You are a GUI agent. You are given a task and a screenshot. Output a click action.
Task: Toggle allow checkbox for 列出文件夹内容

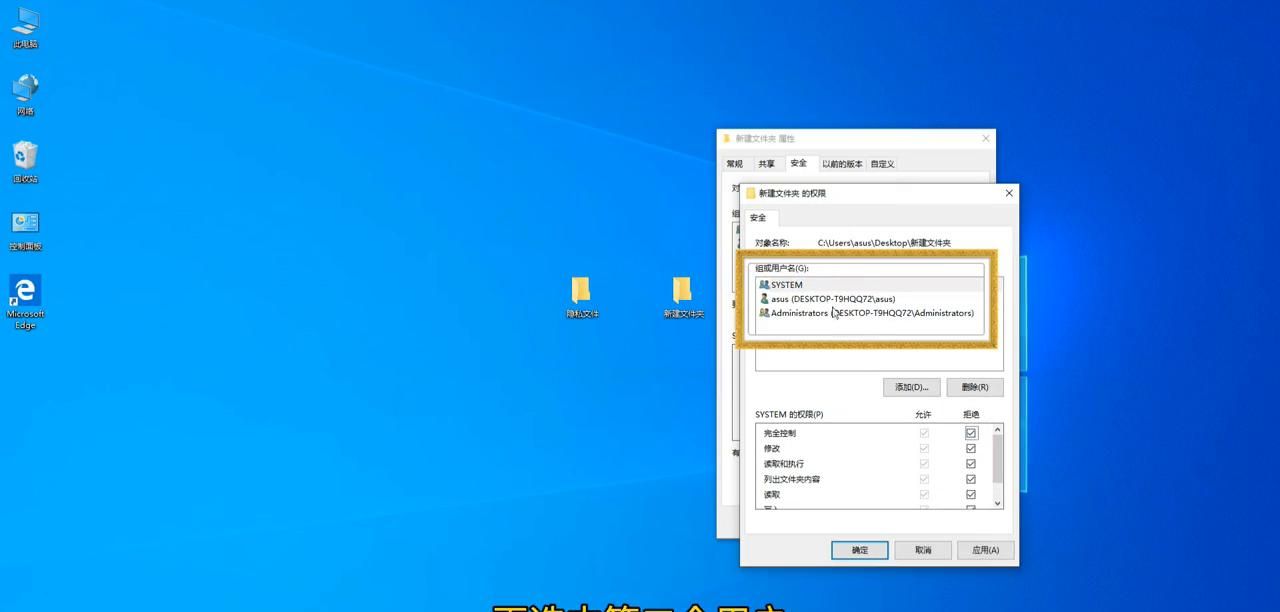924,479
